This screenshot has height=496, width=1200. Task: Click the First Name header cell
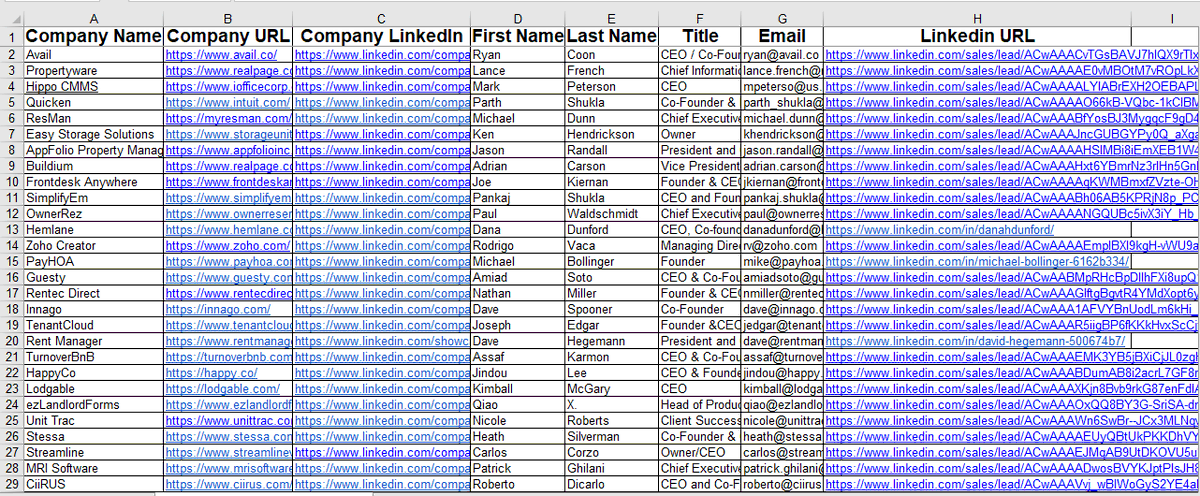(x=517, y=36)
